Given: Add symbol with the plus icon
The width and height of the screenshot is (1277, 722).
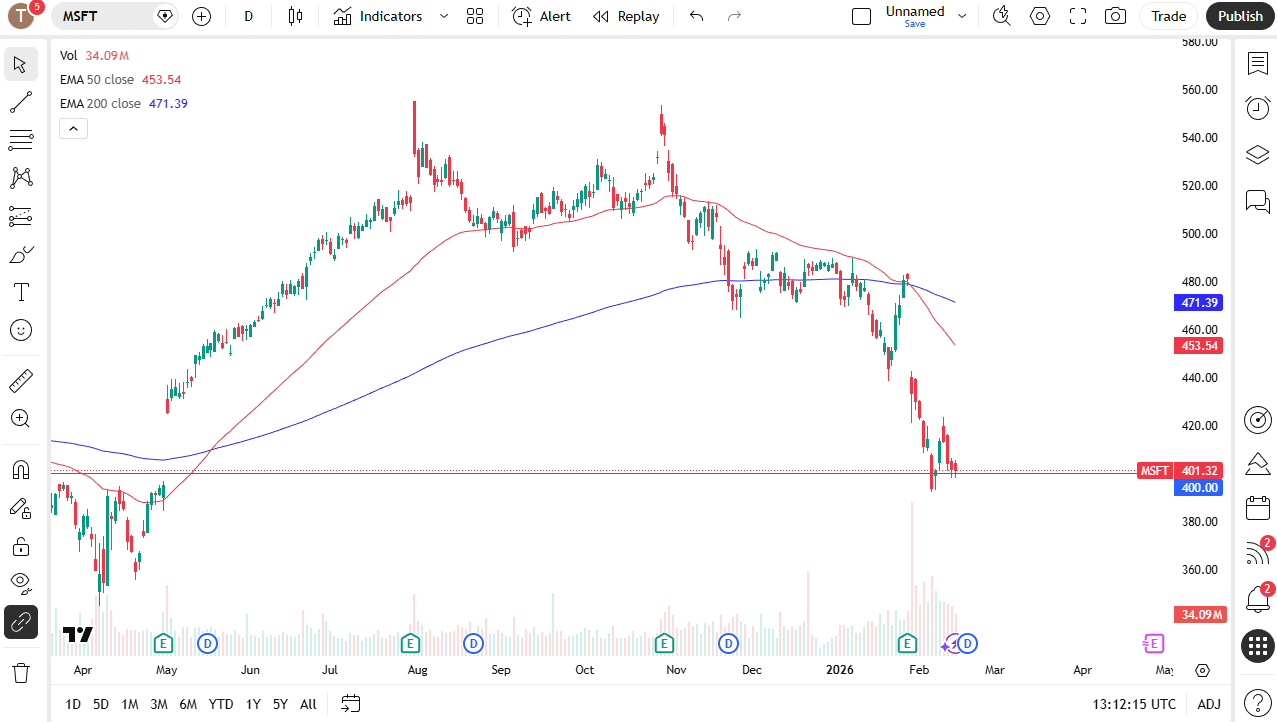Looking at the screenshot, I should tap(201, 16).
